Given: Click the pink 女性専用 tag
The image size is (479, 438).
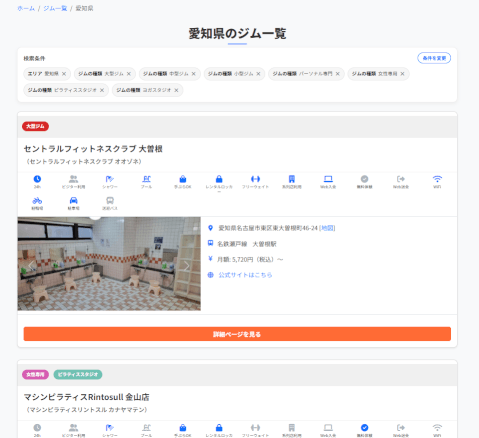Looking at the screenshot, I should point(35,374).
